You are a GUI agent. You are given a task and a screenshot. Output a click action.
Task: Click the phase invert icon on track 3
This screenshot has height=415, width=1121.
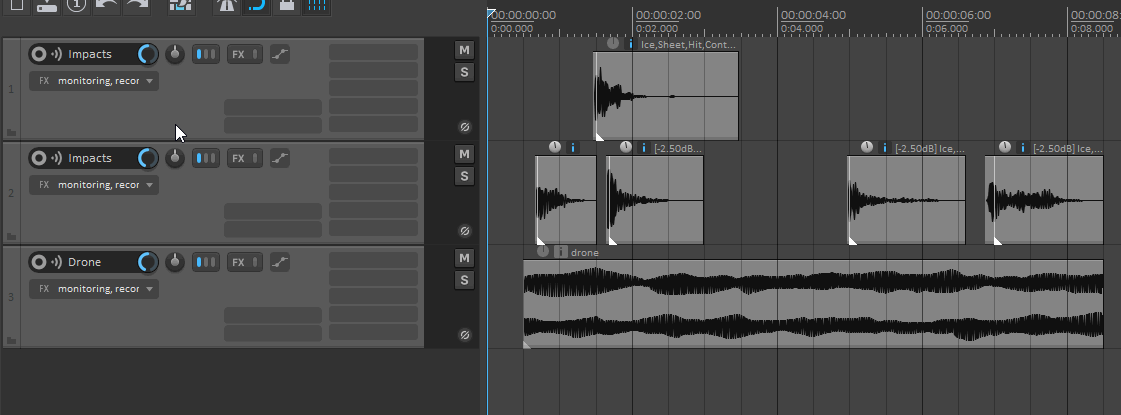464,335
